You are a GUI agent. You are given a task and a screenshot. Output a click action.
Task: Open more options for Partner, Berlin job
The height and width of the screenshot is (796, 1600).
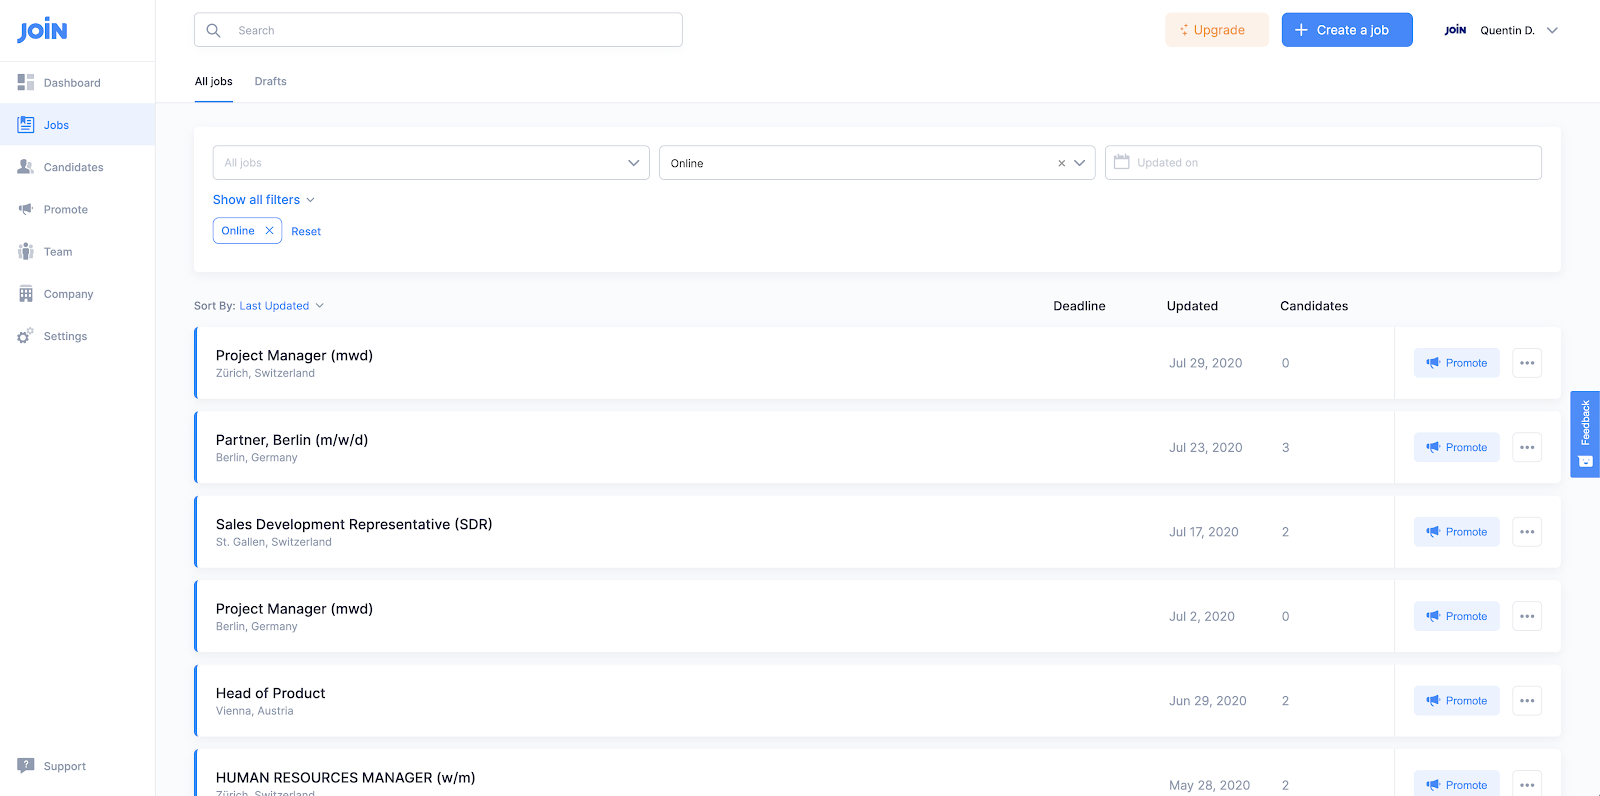[x=1527, y=447]
